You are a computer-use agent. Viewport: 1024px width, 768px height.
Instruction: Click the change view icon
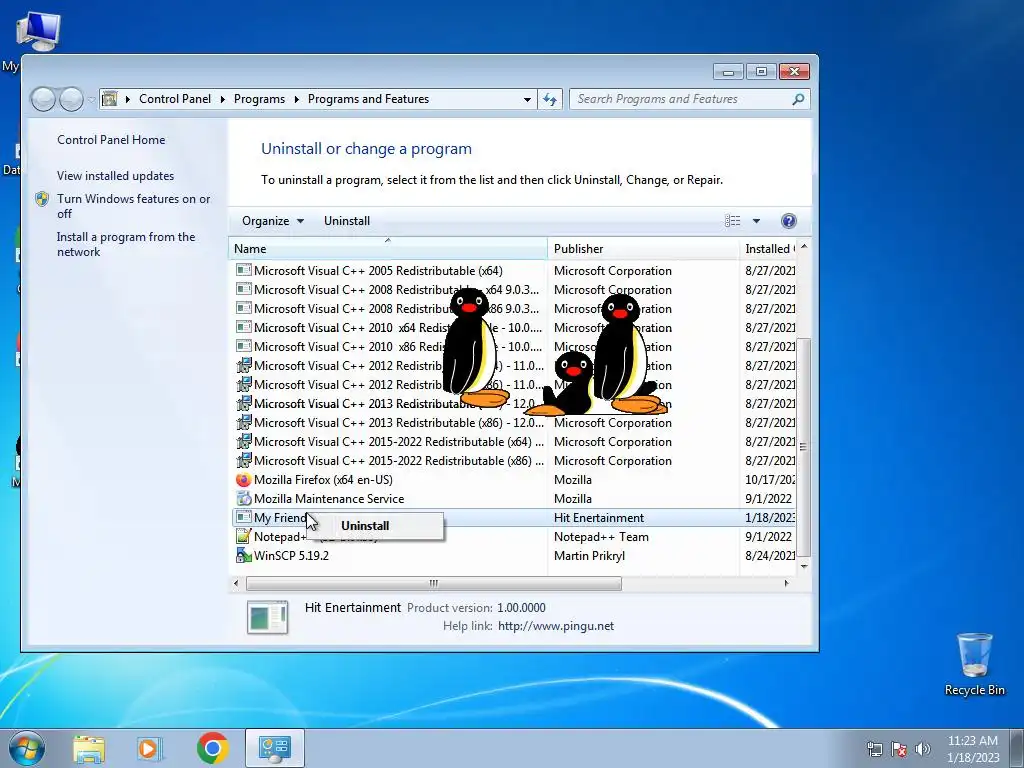point(733,221)
